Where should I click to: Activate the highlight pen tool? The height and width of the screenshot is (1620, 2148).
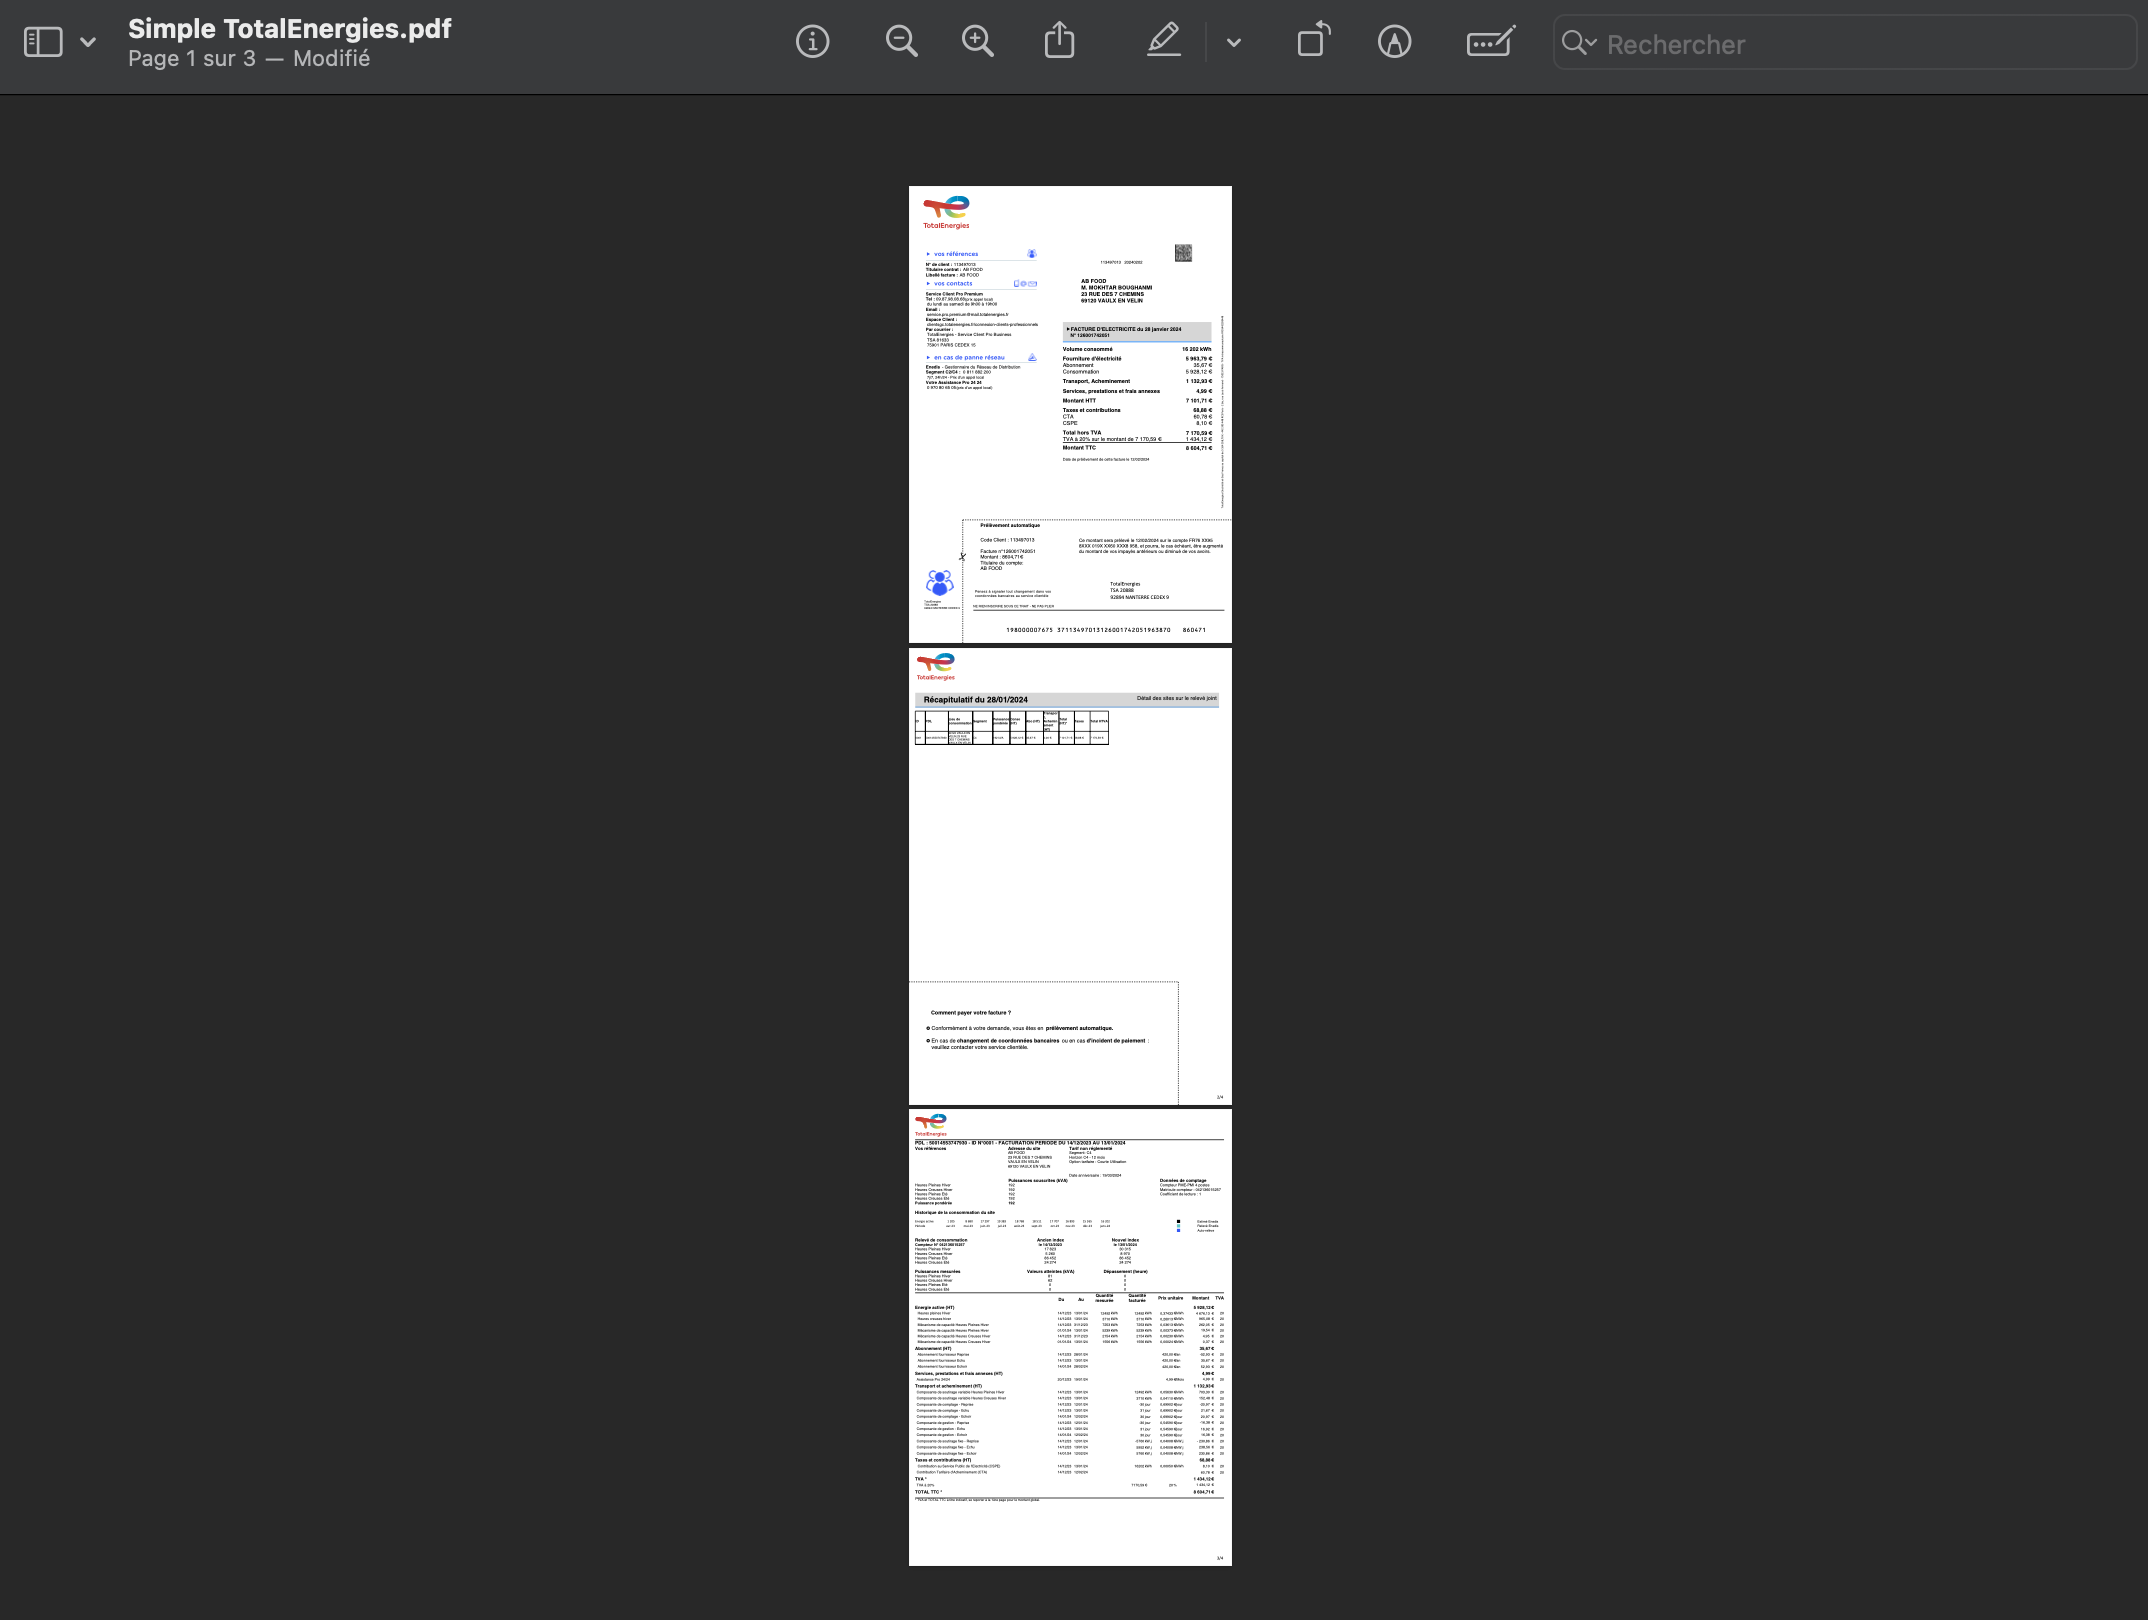[x=1164, y=41]
